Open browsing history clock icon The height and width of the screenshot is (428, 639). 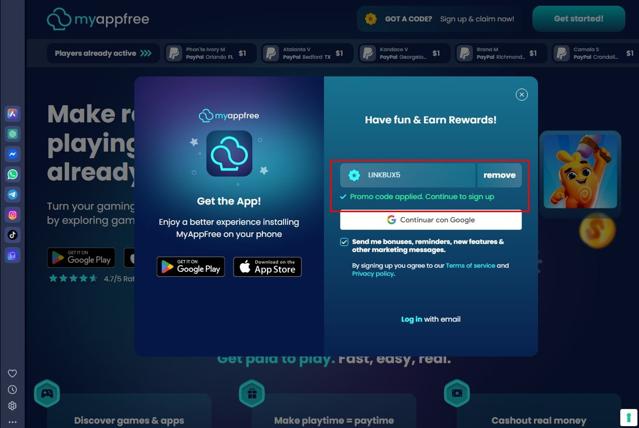click(x=12, y=389)
